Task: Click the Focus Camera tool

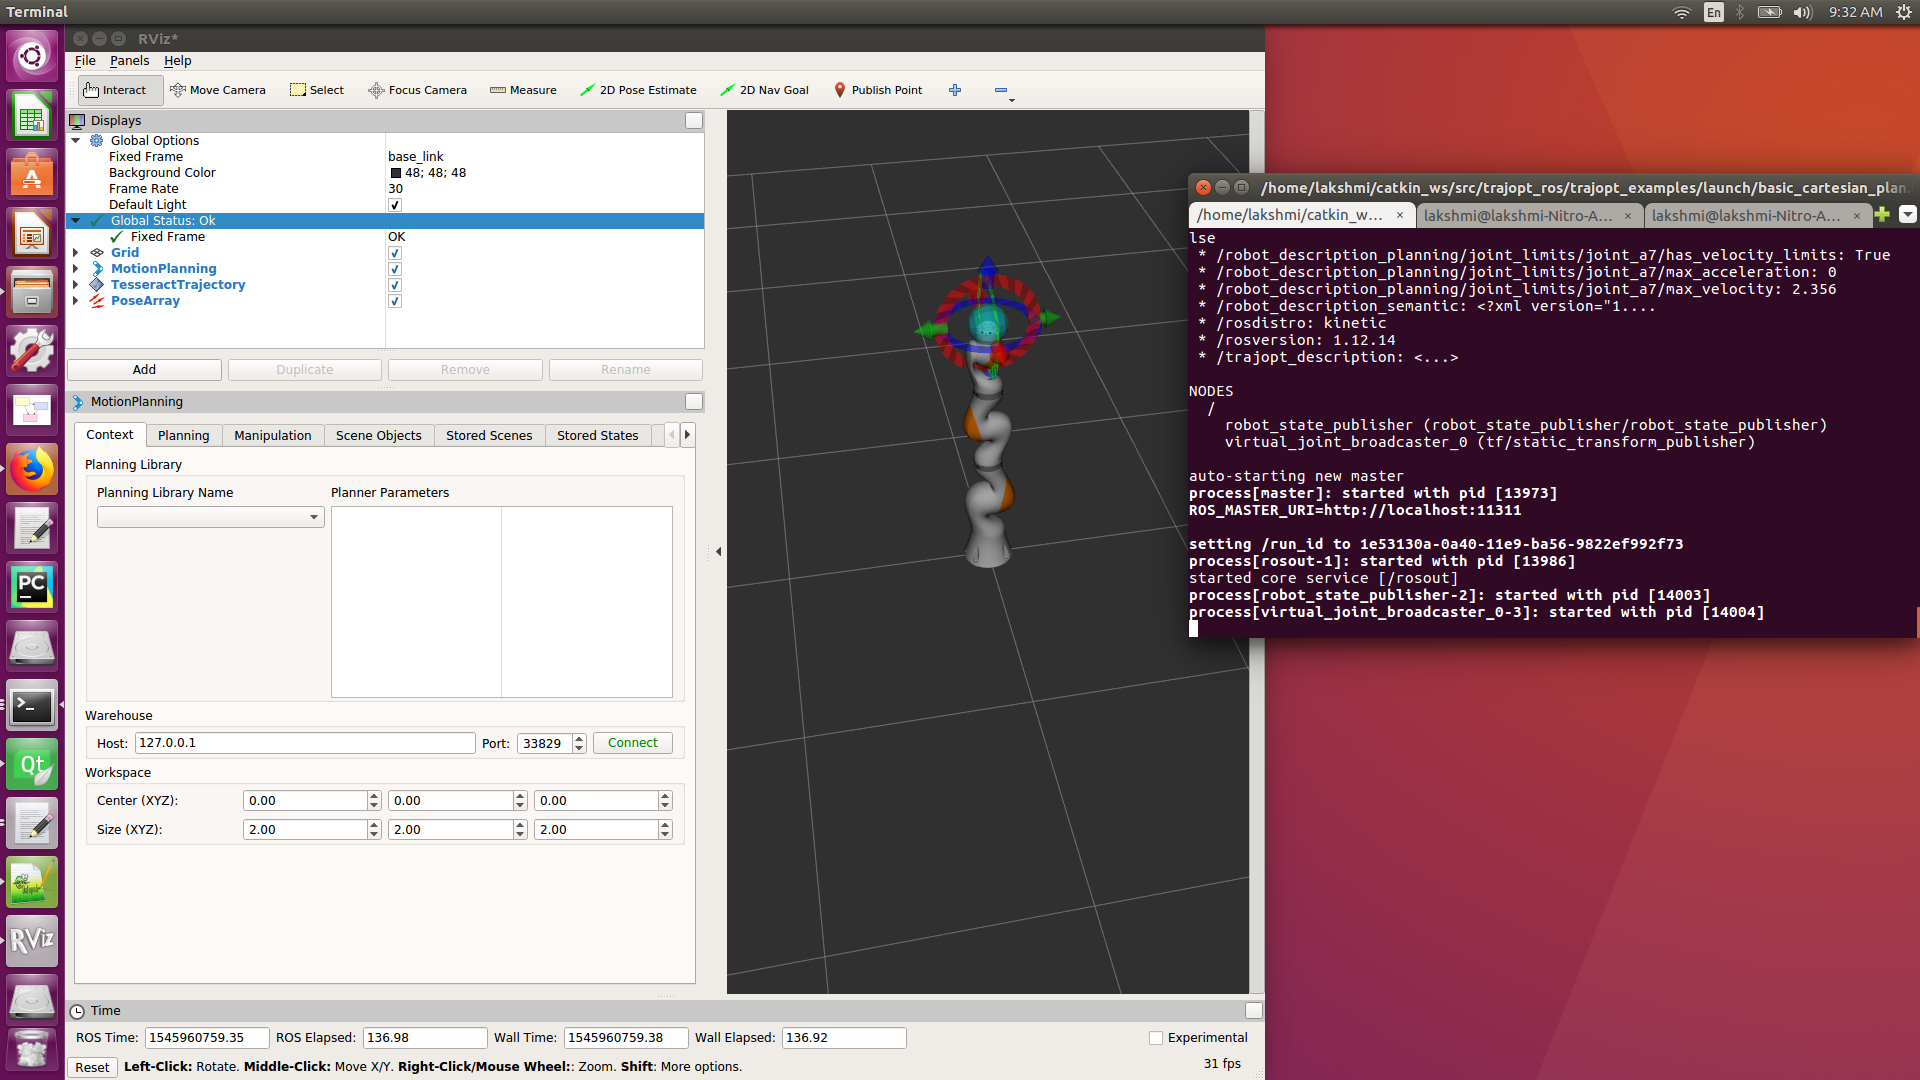Action: pyautogui.click(x=417, y=90)
